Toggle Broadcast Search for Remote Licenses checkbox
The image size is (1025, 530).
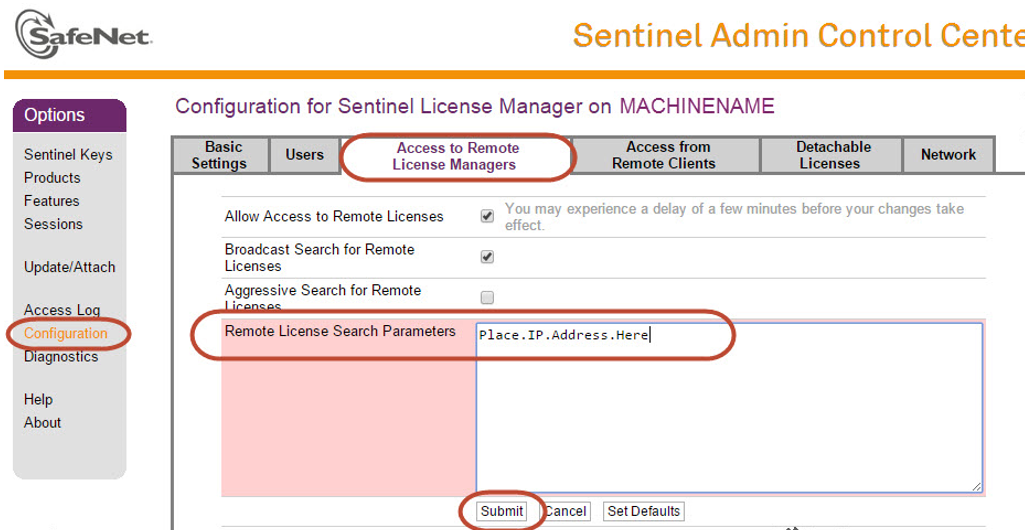pos(487,257)
